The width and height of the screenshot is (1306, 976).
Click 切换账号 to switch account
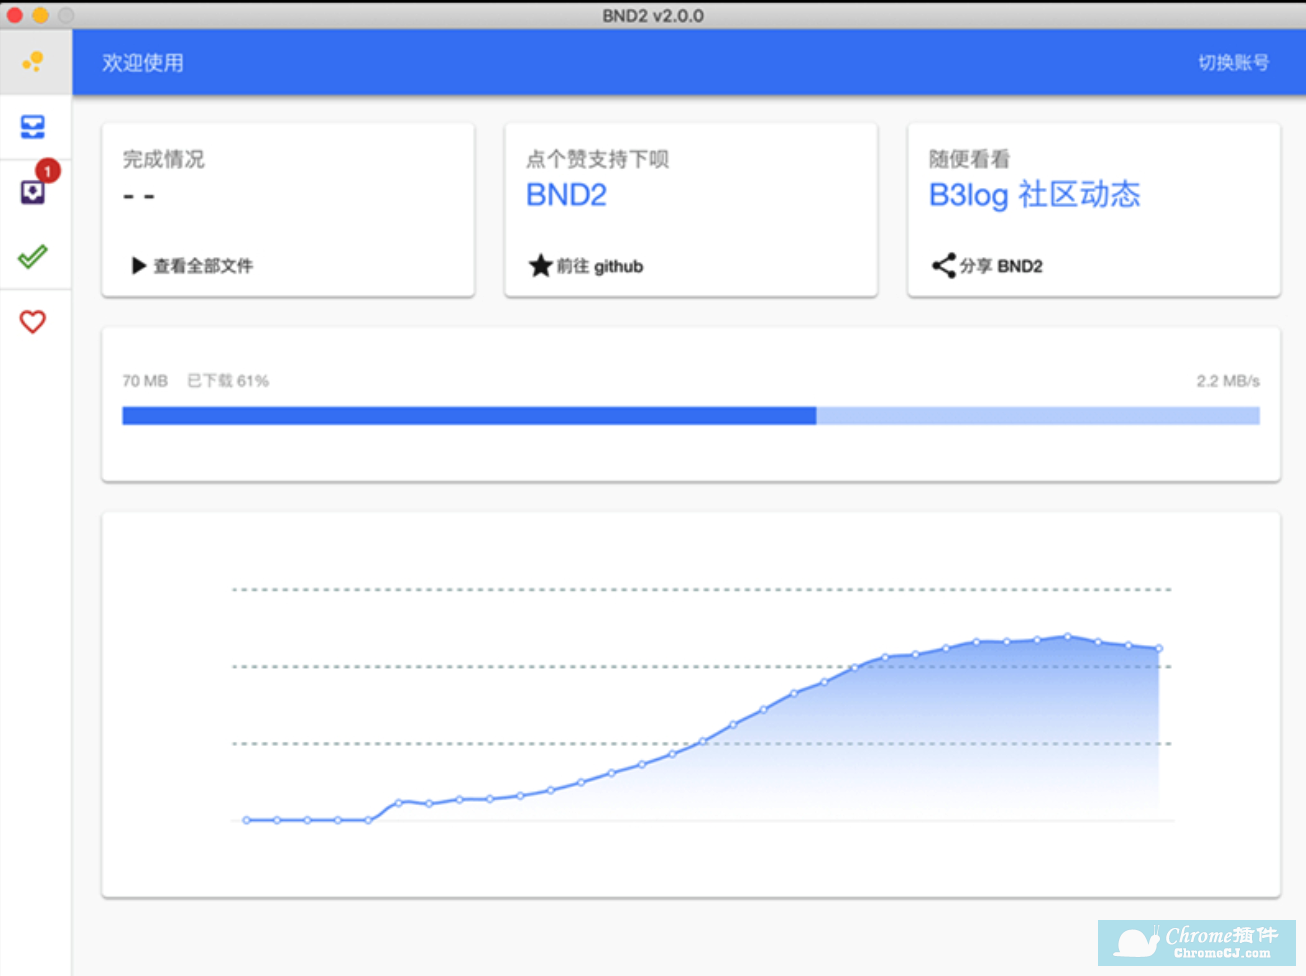point(1234,63)
